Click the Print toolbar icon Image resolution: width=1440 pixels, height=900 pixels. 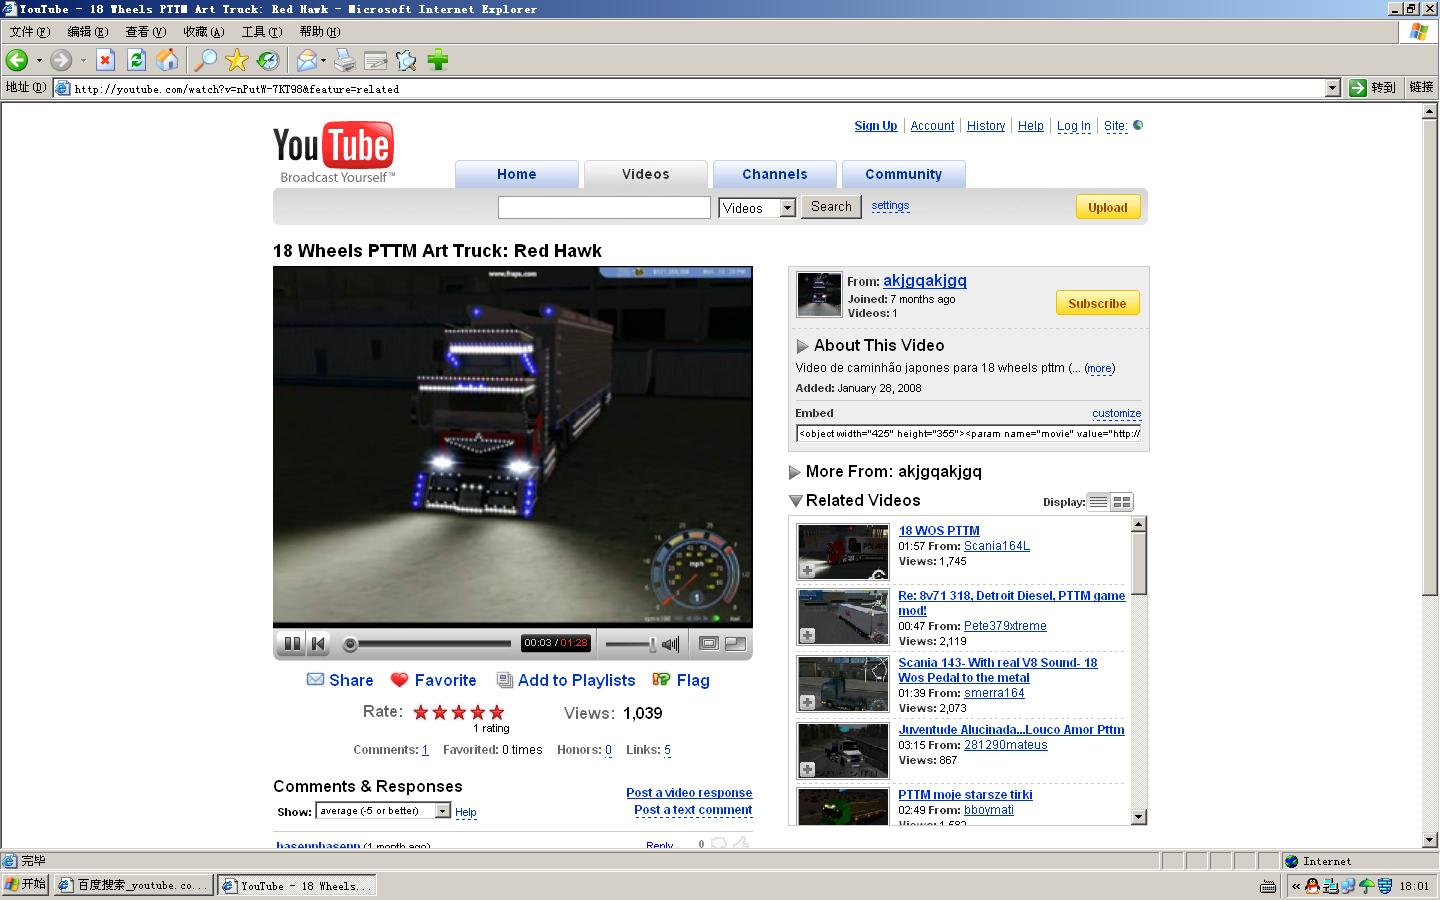click(x=344, y=60)
